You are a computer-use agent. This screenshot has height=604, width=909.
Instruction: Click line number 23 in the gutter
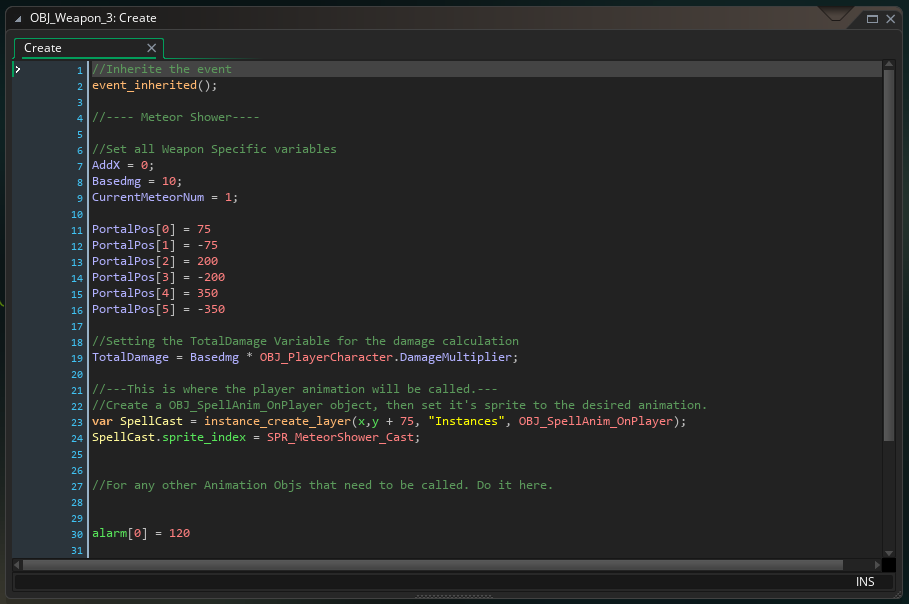(79, 422)
